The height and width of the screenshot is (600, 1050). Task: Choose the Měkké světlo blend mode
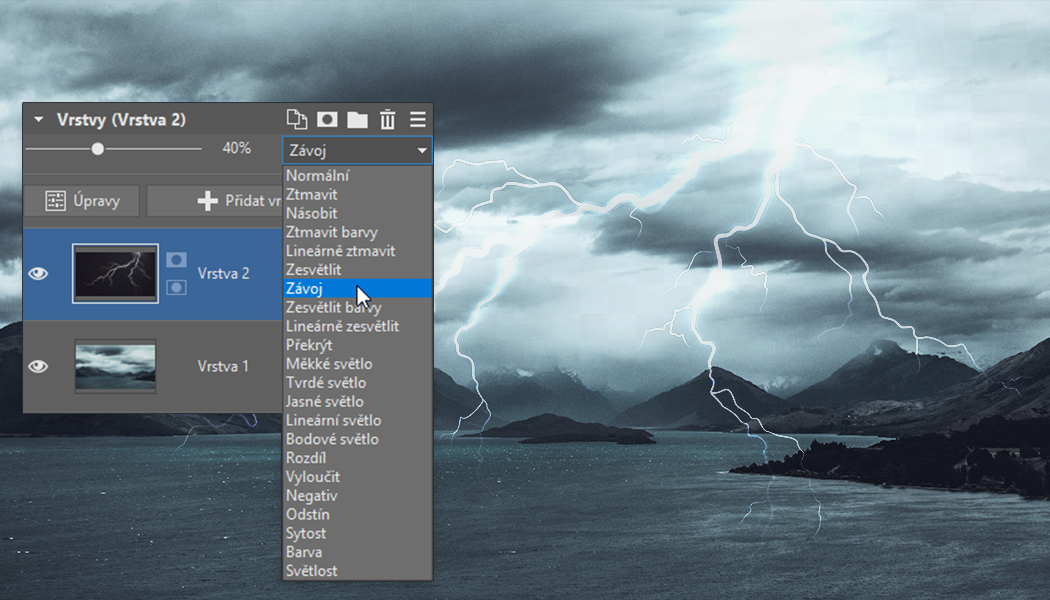(358, 364)
